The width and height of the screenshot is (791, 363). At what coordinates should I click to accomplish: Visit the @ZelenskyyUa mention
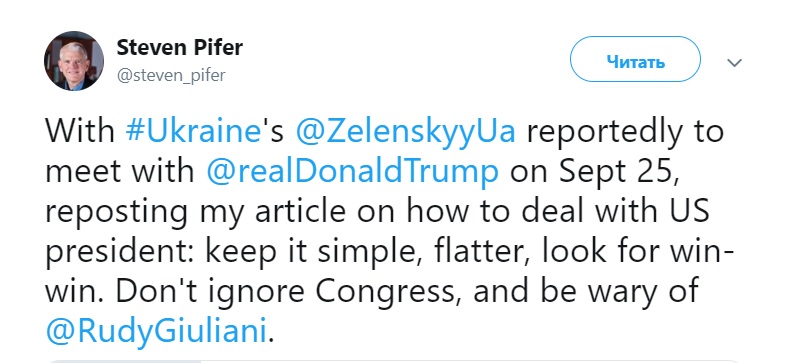[405, 132]
